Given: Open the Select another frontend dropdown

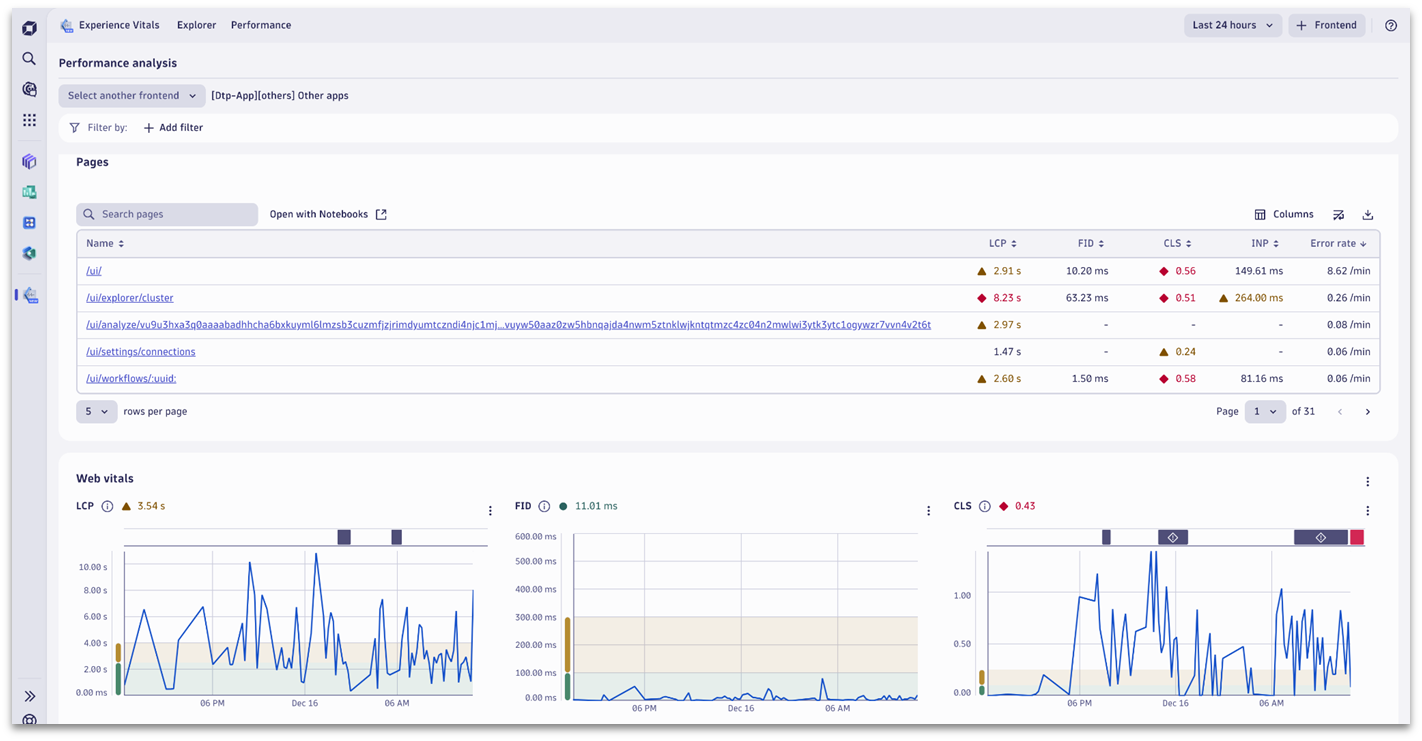Looking at the screenshot, I should (x=131, y=95).
